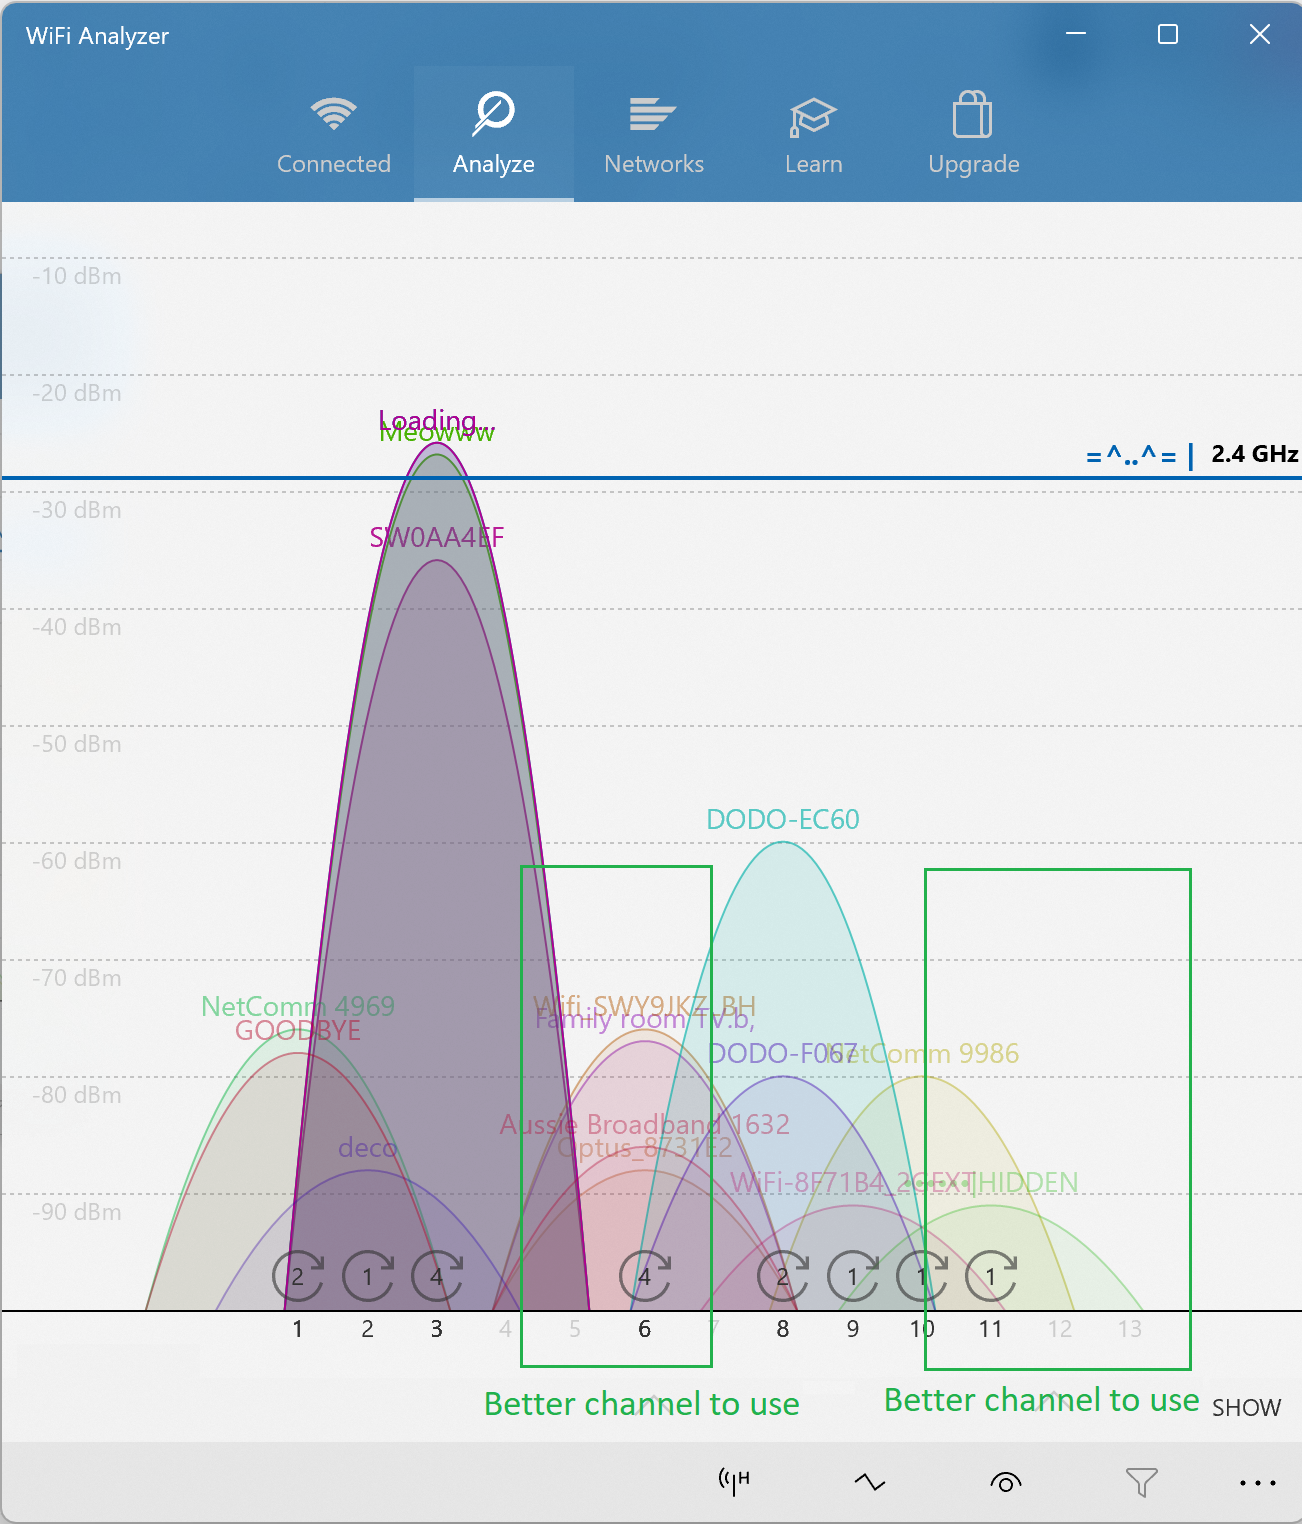Select the deco network label
Image resolution: width=1302 pixels, height=1524 pixels.
click(368, 1148)
